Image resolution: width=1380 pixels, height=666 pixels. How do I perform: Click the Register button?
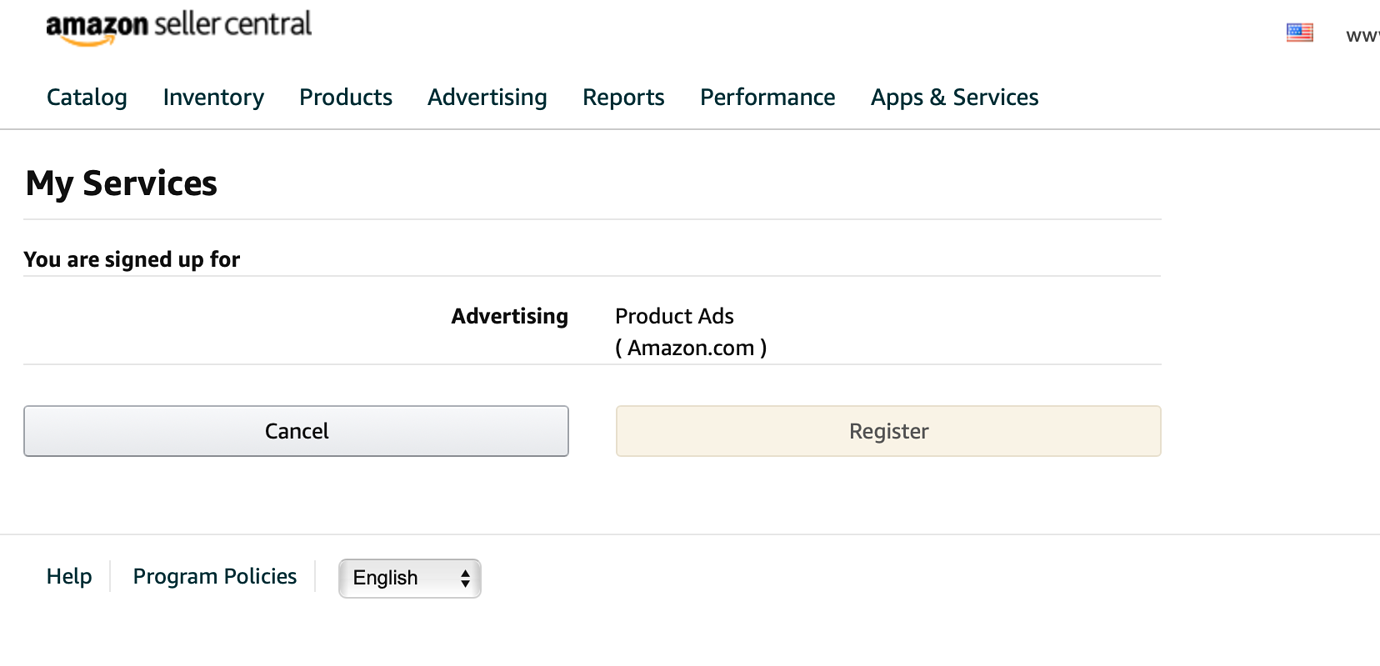click(888, 430)
